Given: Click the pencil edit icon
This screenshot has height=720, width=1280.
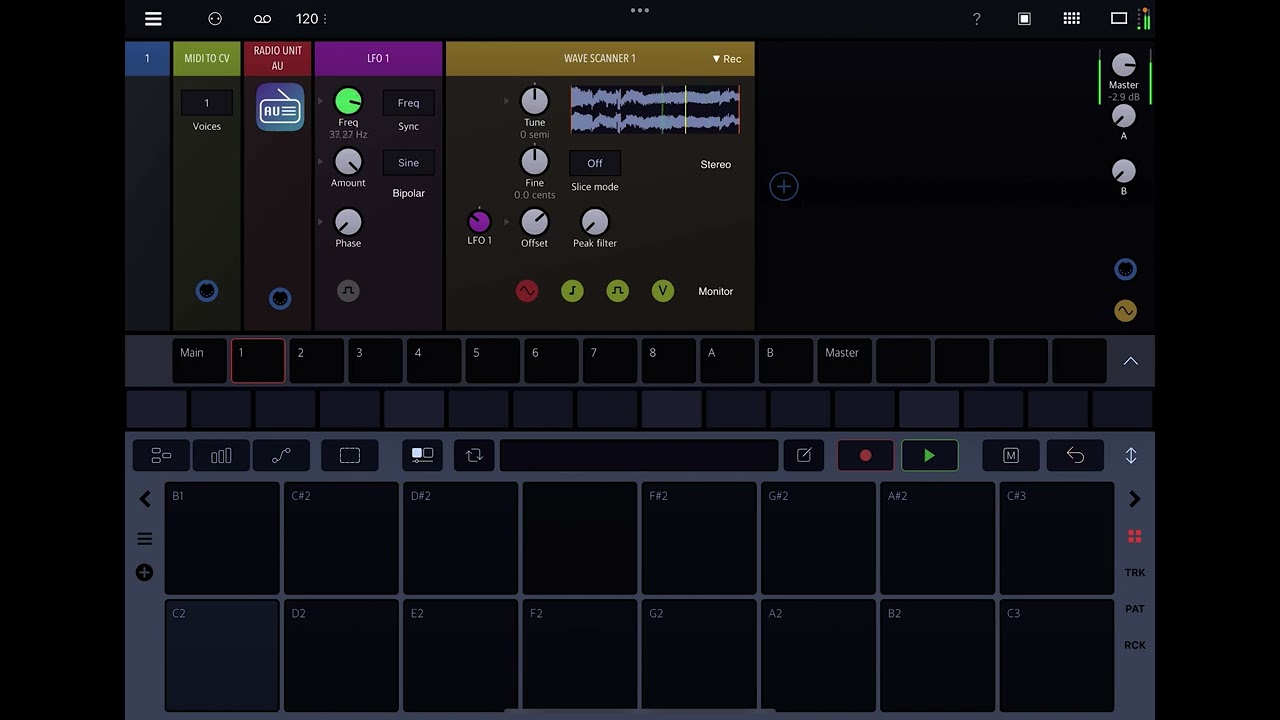Looking at the screenshot, I should 804,455.
